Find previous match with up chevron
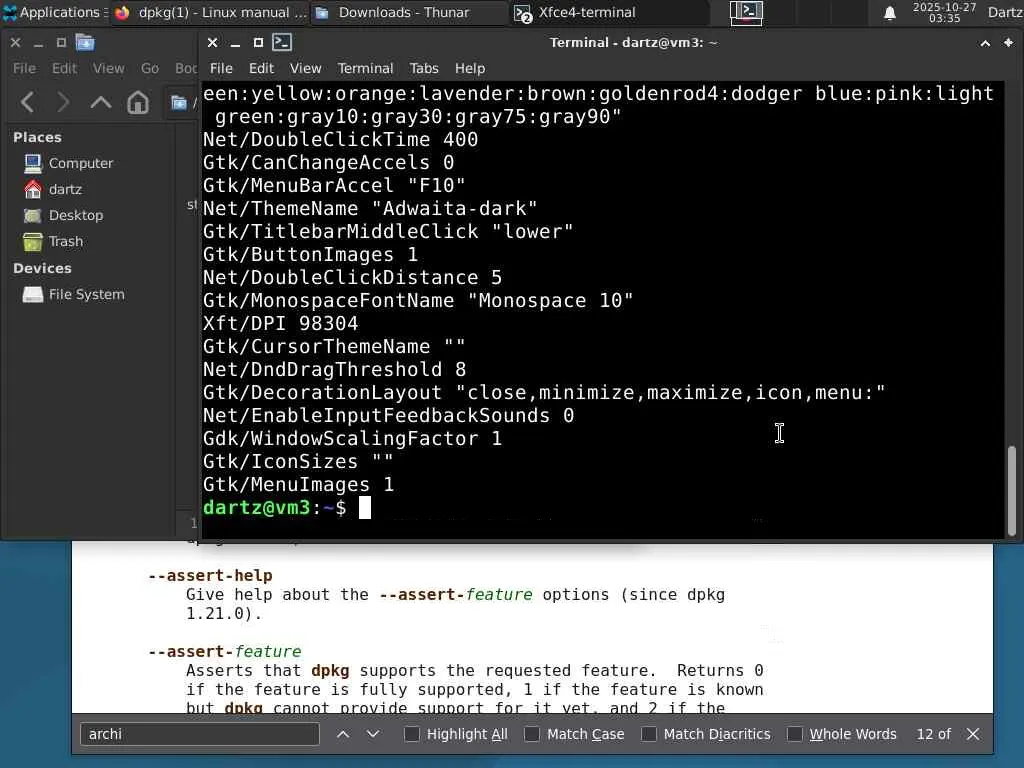 [343, 734]
